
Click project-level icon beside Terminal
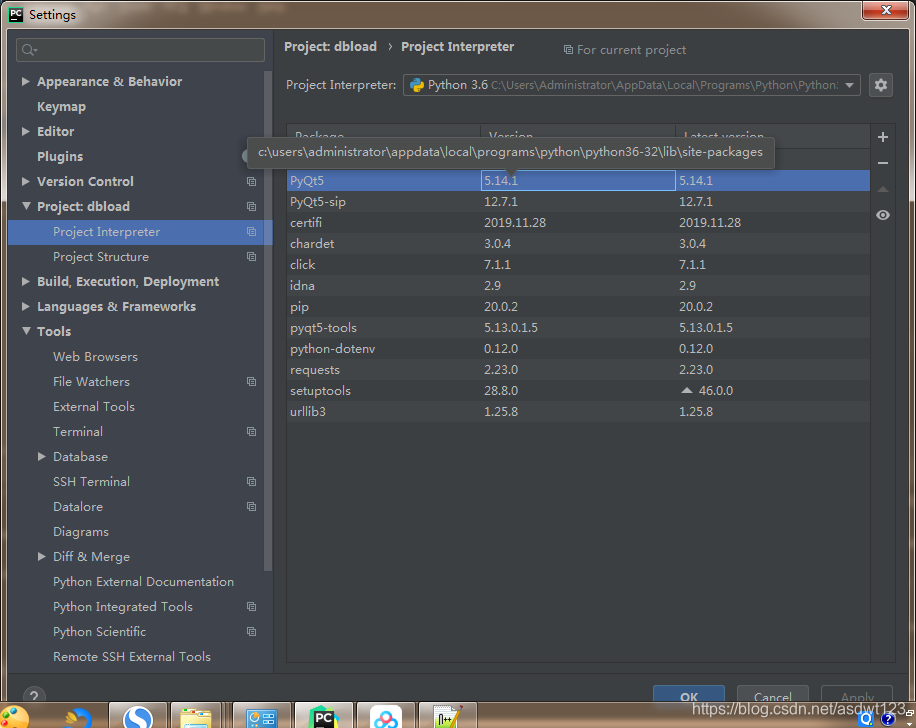point(251,432)
